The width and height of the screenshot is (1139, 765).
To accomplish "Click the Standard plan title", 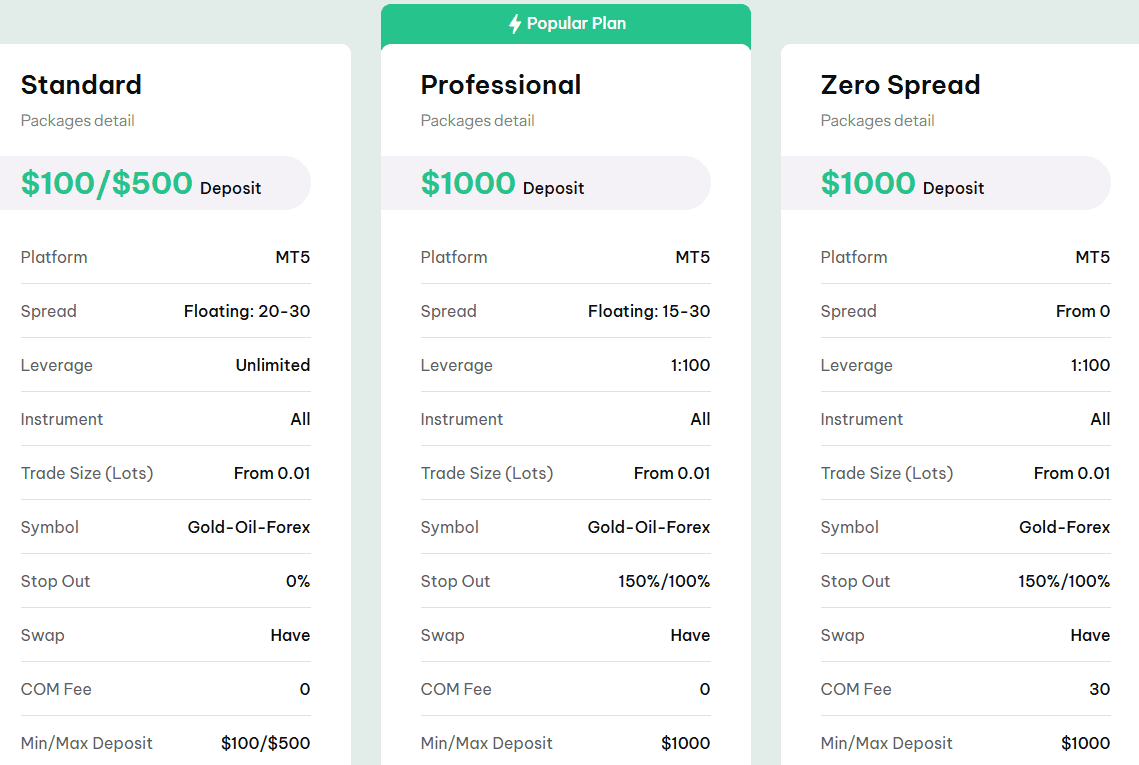I will (x=81, y=85).
